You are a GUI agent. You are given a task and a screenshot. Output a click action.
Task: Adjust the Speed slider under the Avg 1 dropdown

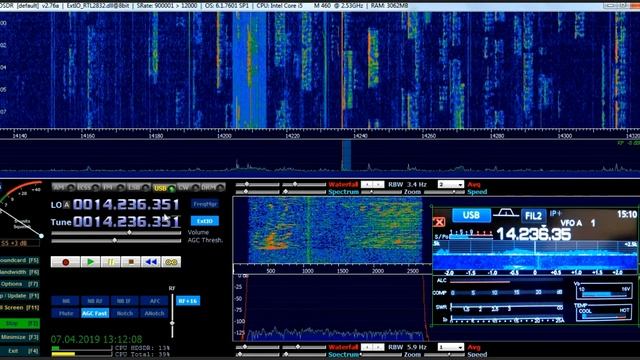(x=444, y=355)
